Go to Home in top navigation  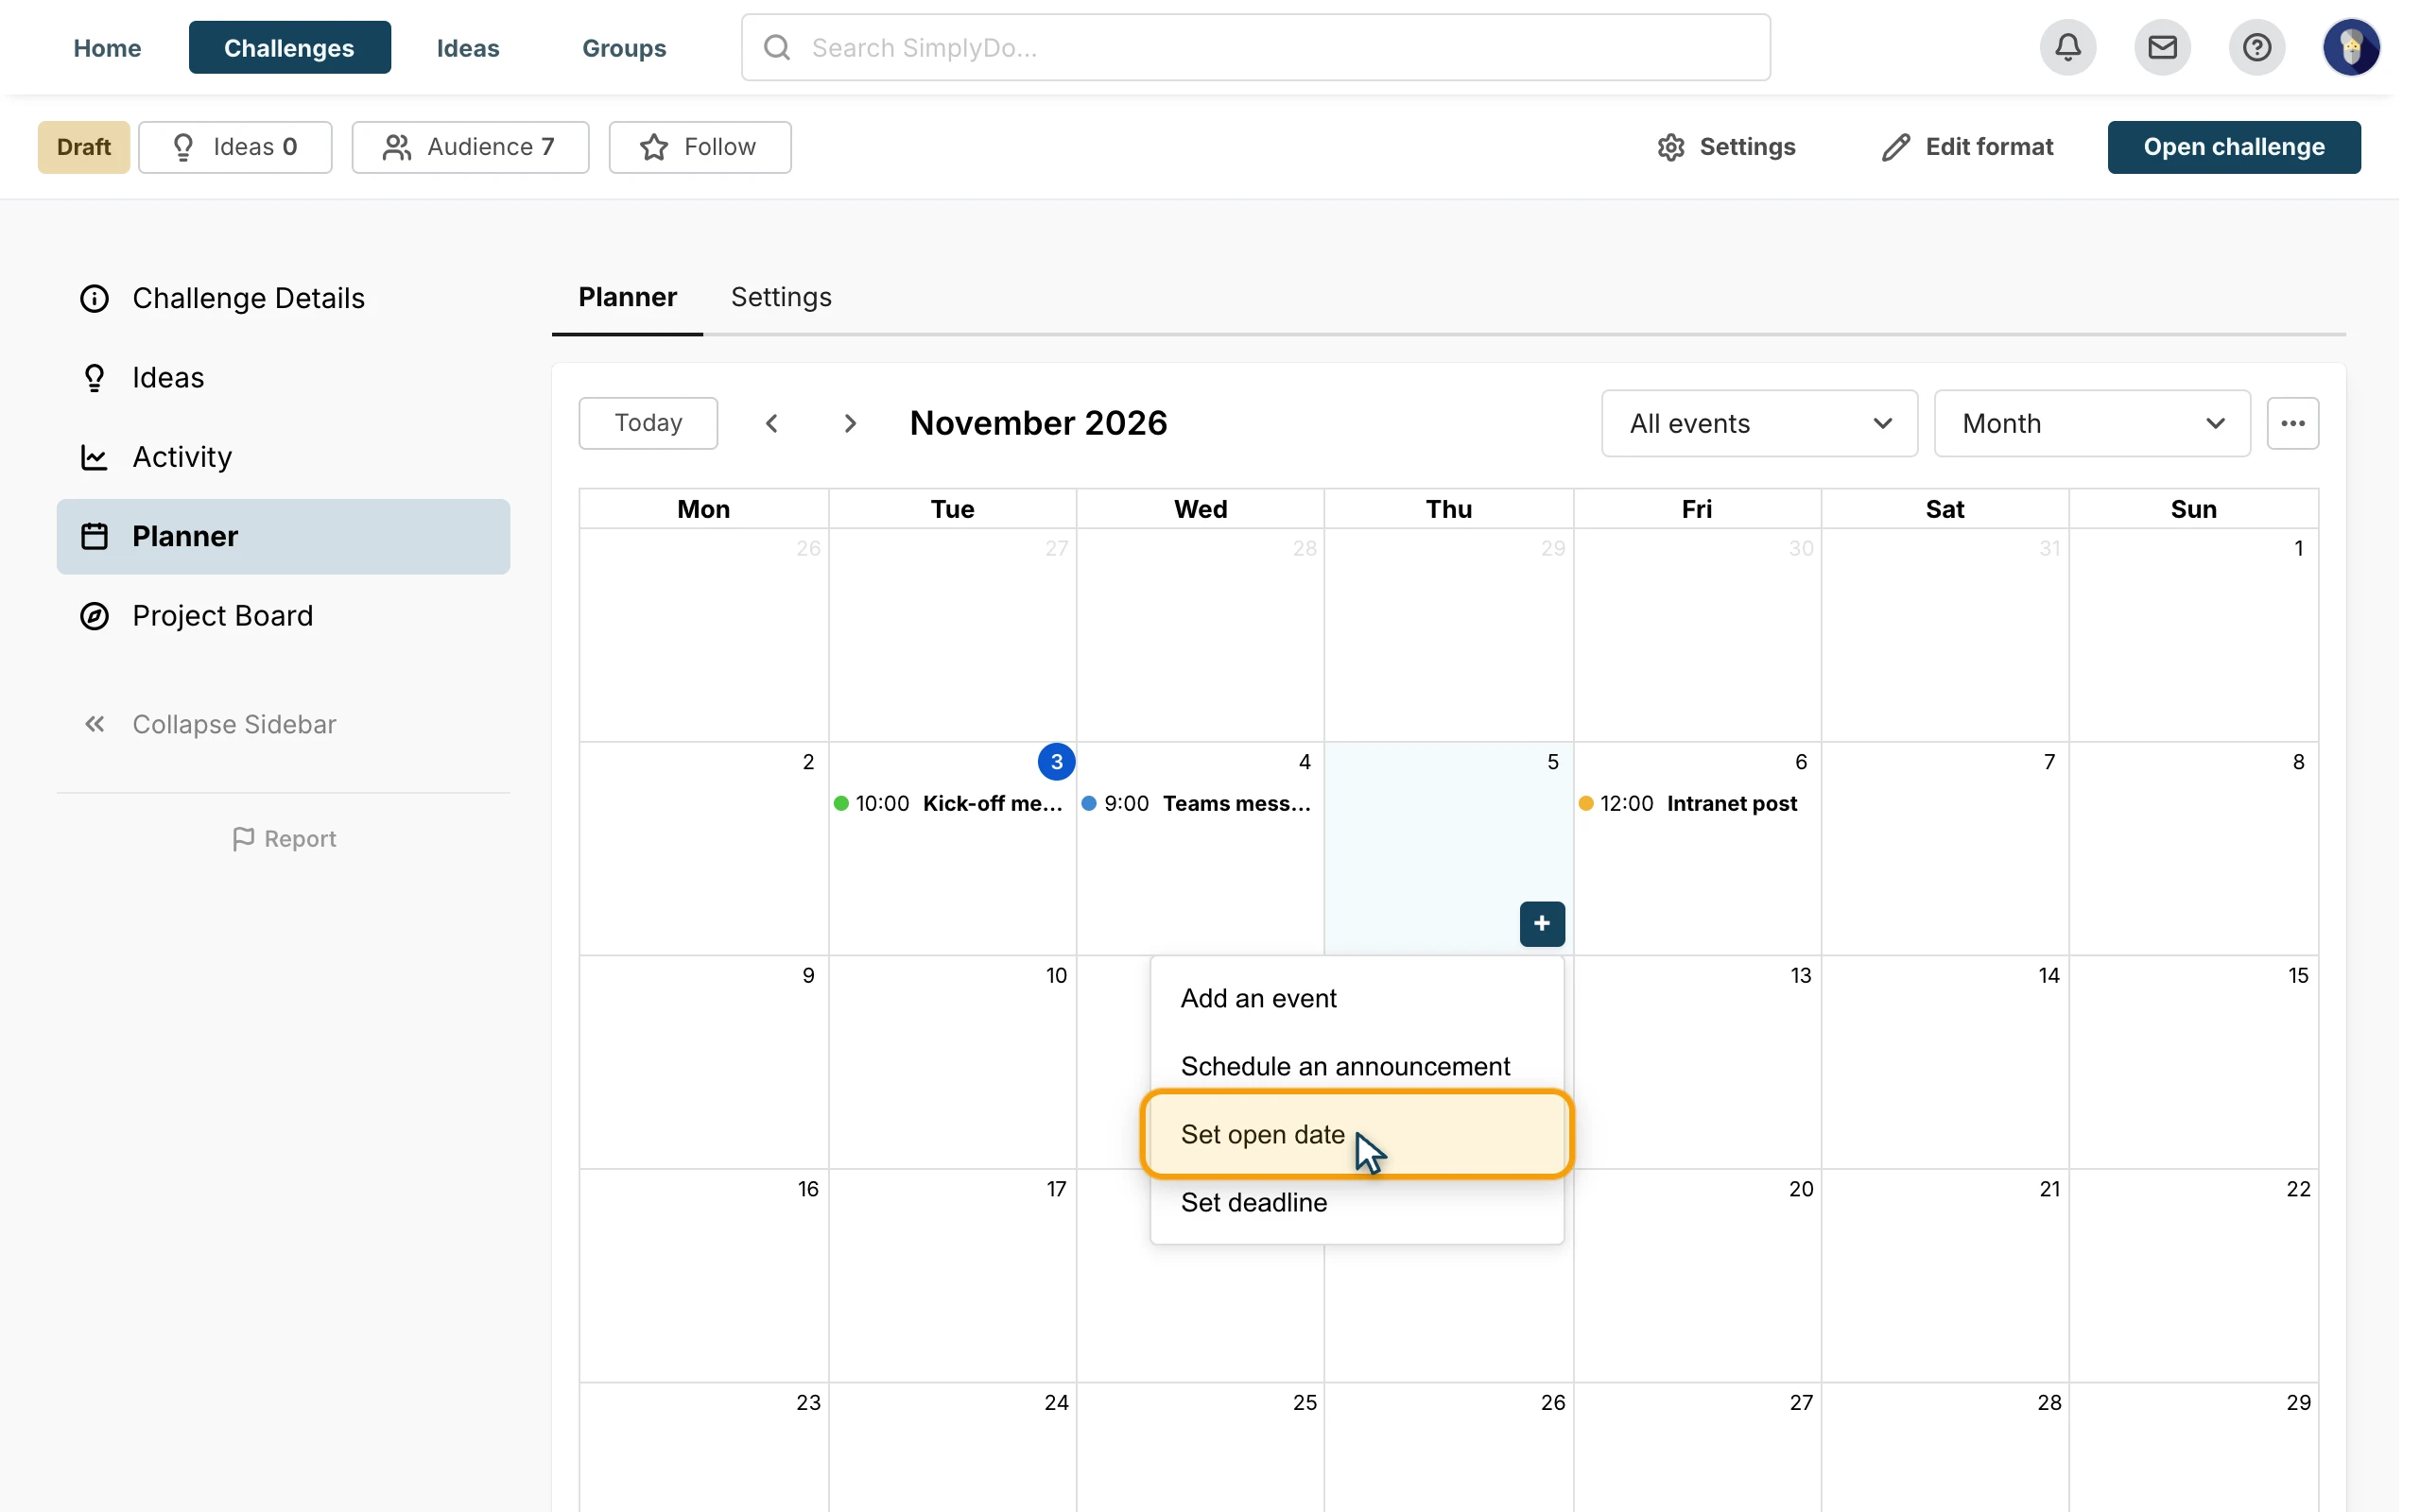(x=107, y=47)
